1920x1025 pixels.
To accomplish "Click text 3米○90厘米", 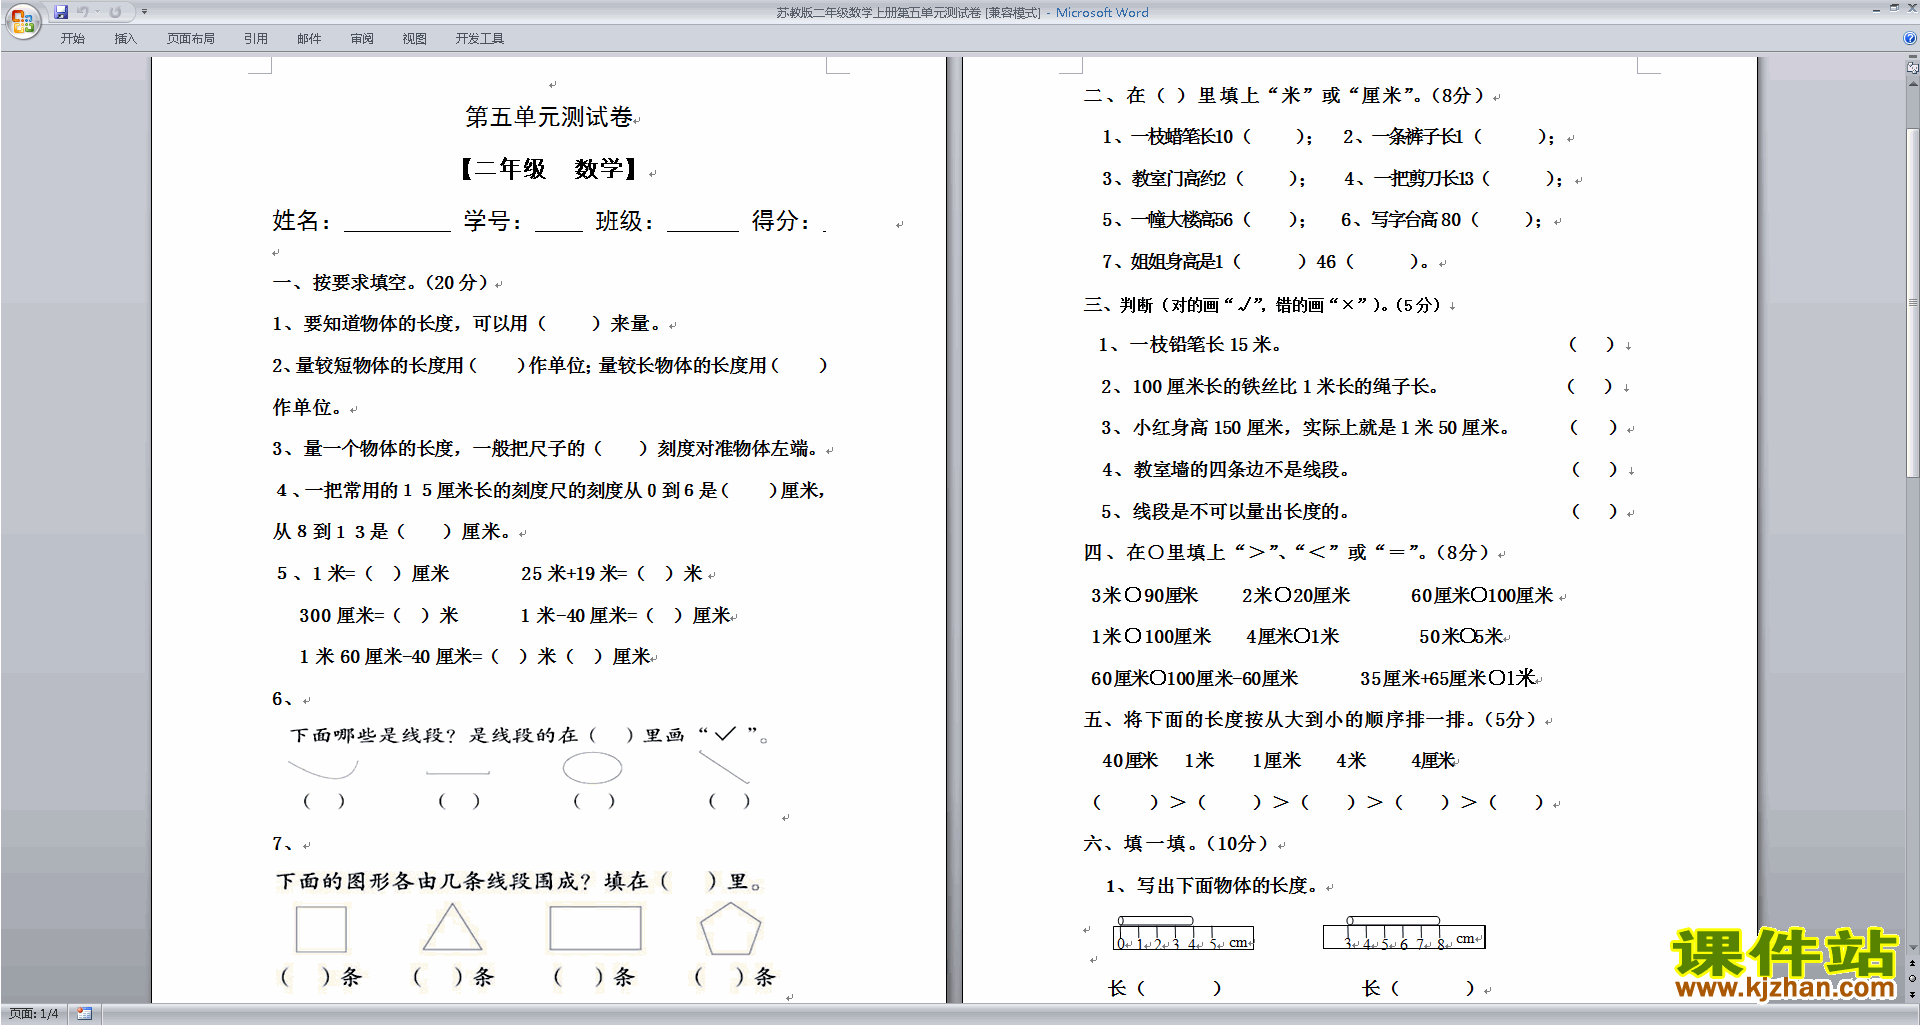I will click(1144, 596).
